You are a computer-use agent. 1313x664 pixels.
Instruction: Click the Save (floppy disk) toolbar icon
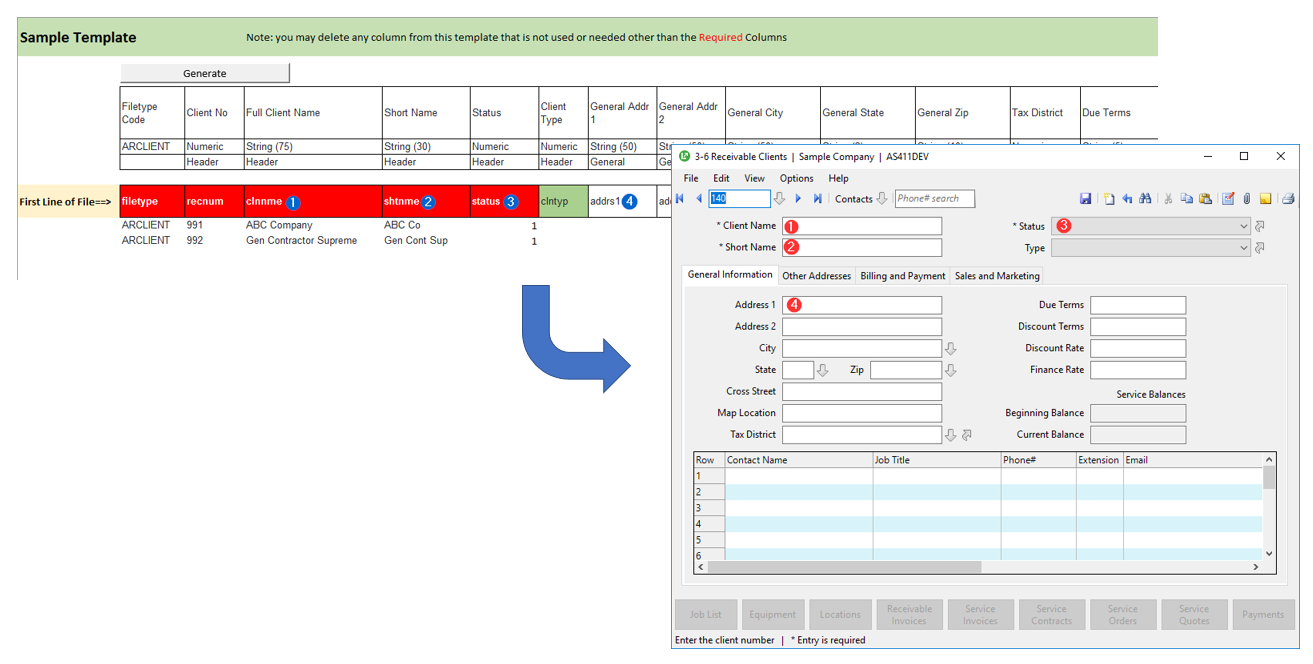(x=1086, y=199)
